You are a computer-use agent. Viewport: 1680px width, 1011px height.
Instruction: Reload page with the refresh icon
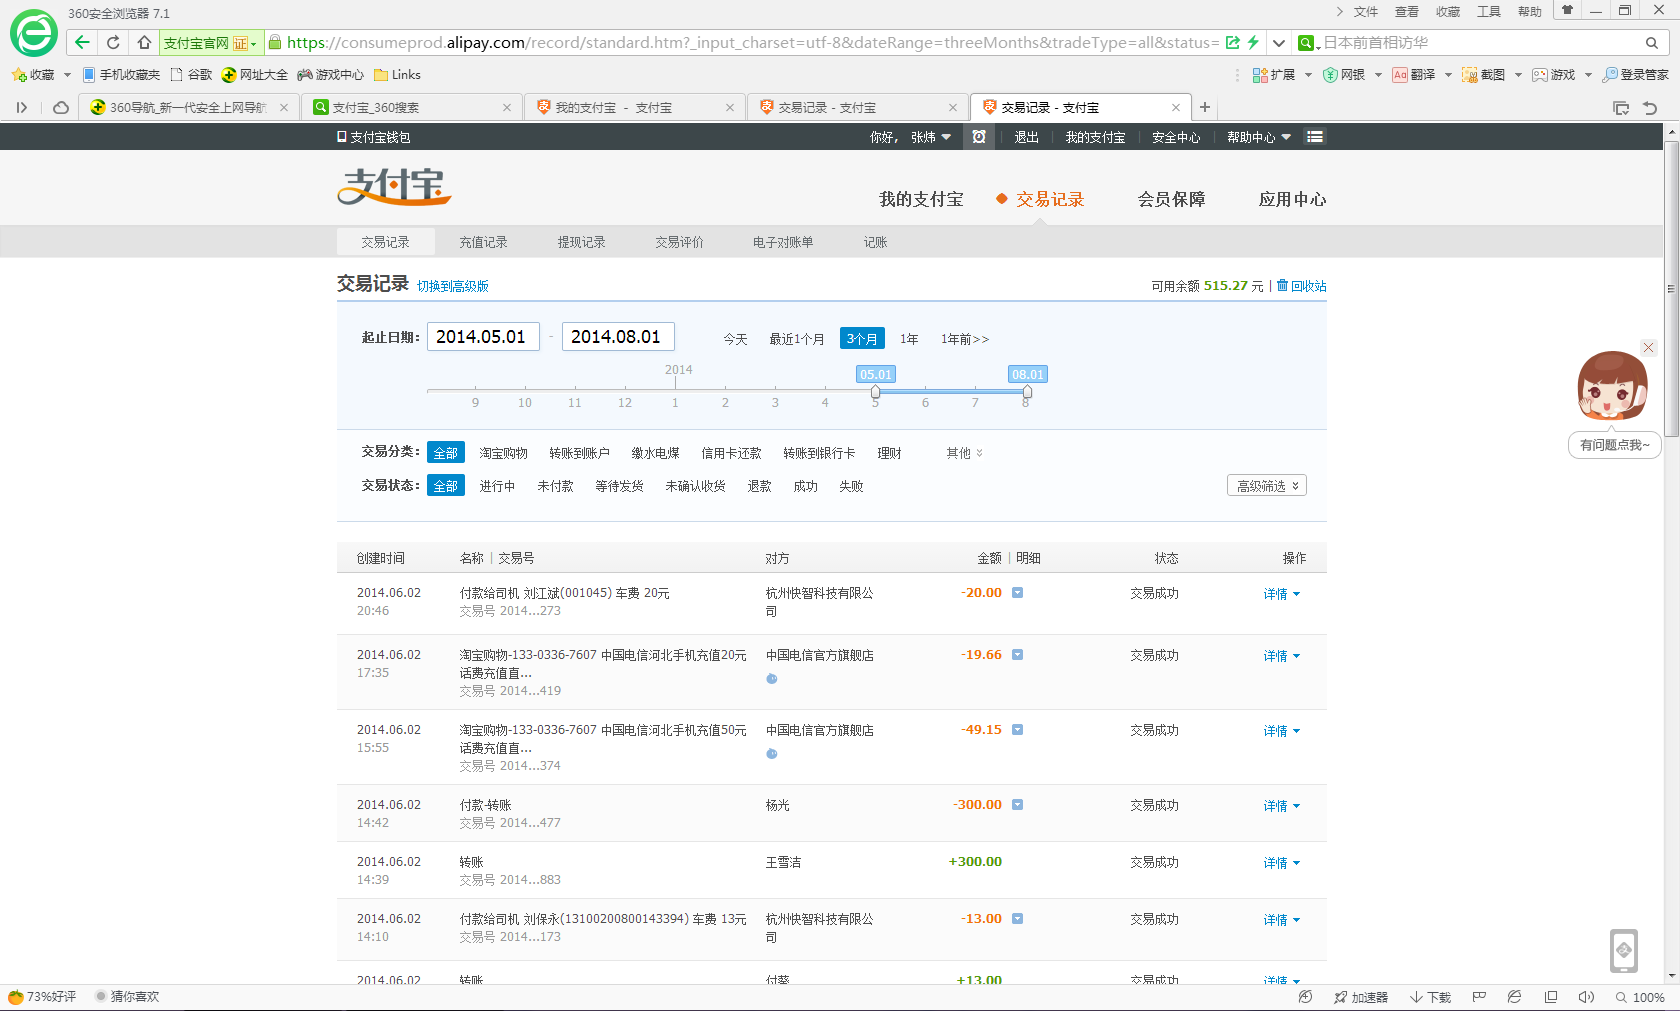pyautogui.click(x=113, y=42)
